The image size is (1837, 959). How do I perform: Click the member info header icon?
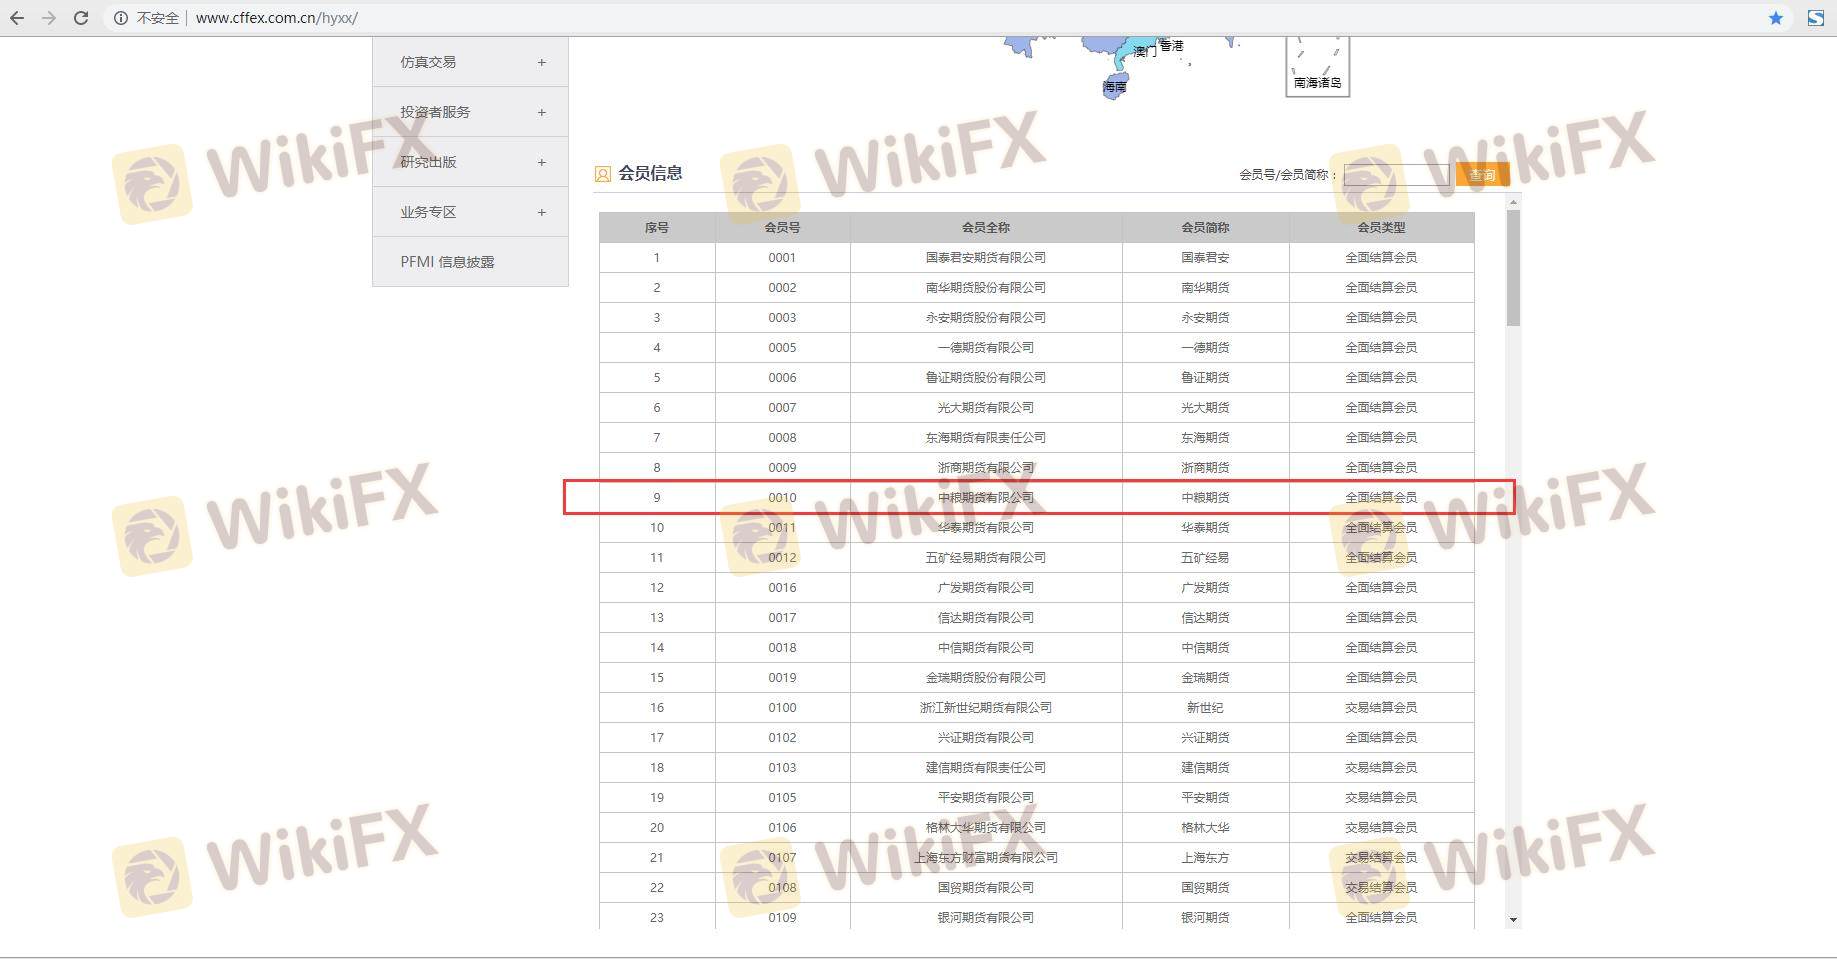tap(603, 174)
